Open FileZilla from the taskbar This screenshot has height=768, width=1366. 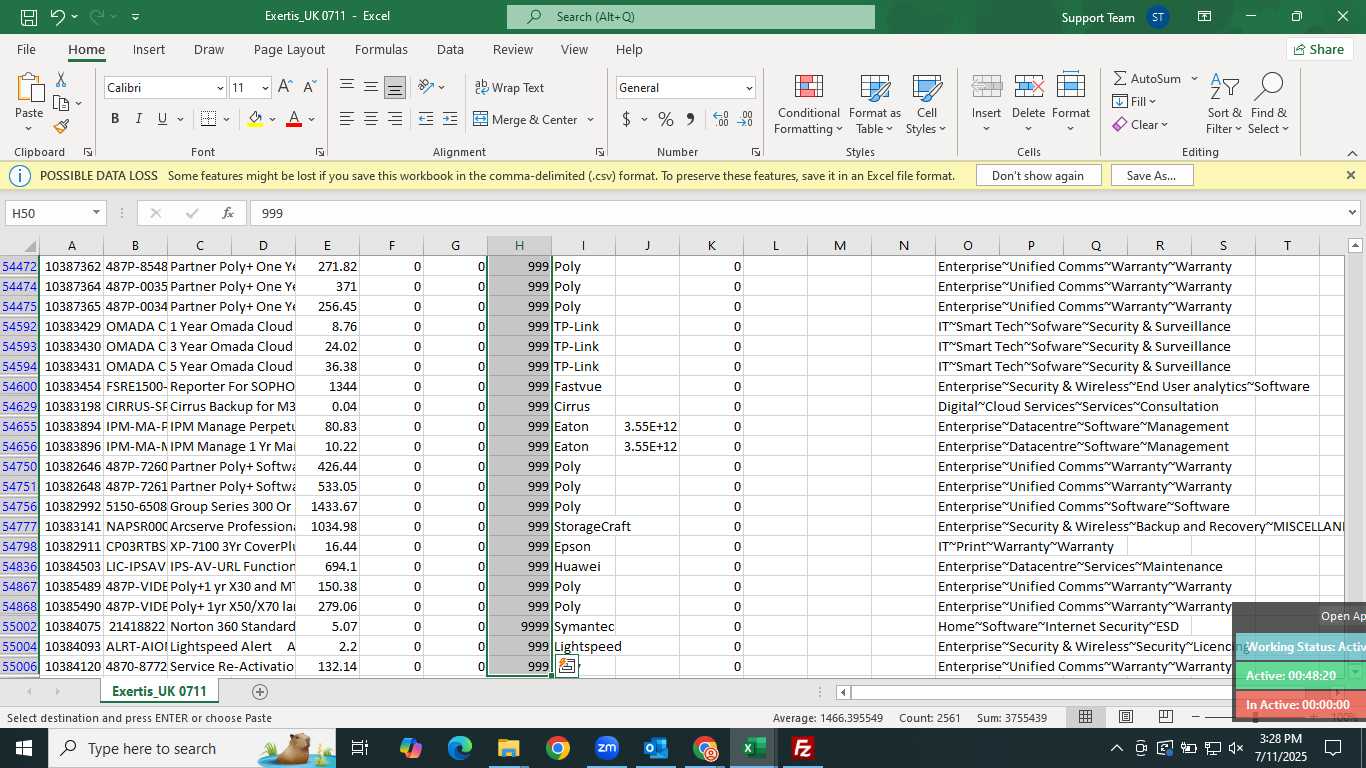(802, 748)
